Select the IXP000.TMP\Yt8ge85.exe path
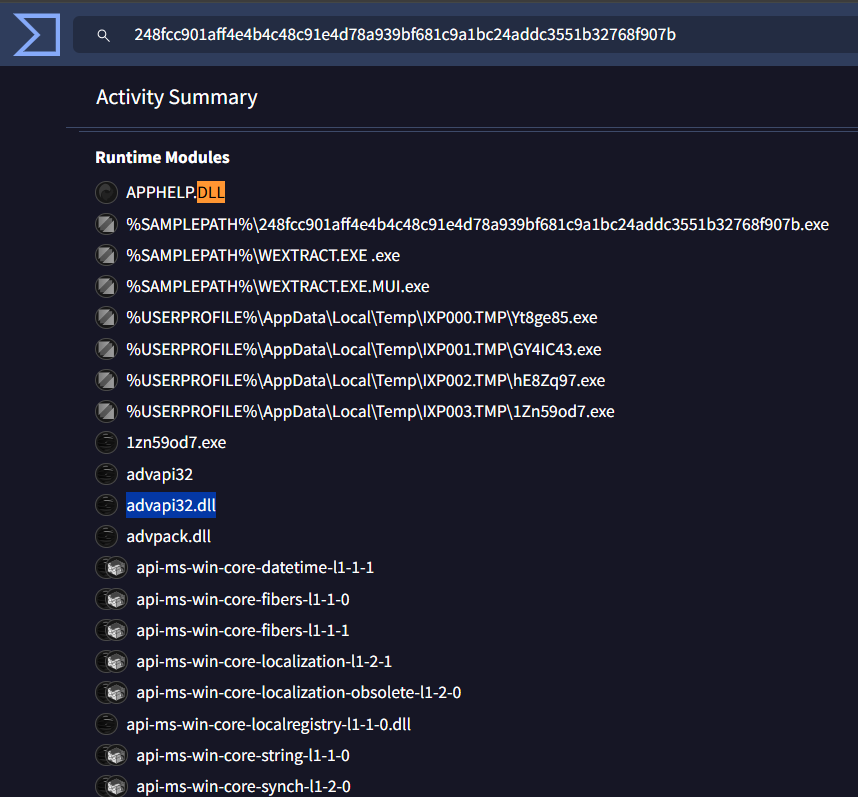Screen dimensions: 858x797 (362, 317)
